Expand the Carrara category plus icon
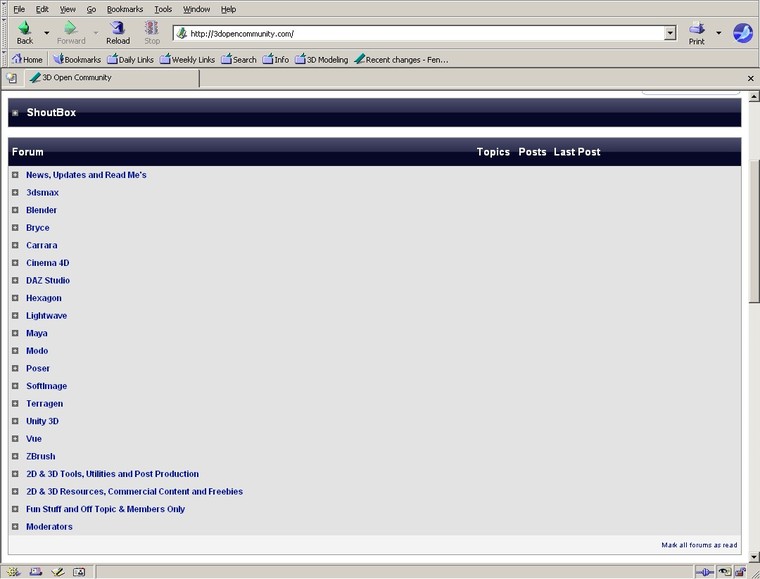Viewport: 760px width, 579px height. pyautogui.click(x=15, y=245)
